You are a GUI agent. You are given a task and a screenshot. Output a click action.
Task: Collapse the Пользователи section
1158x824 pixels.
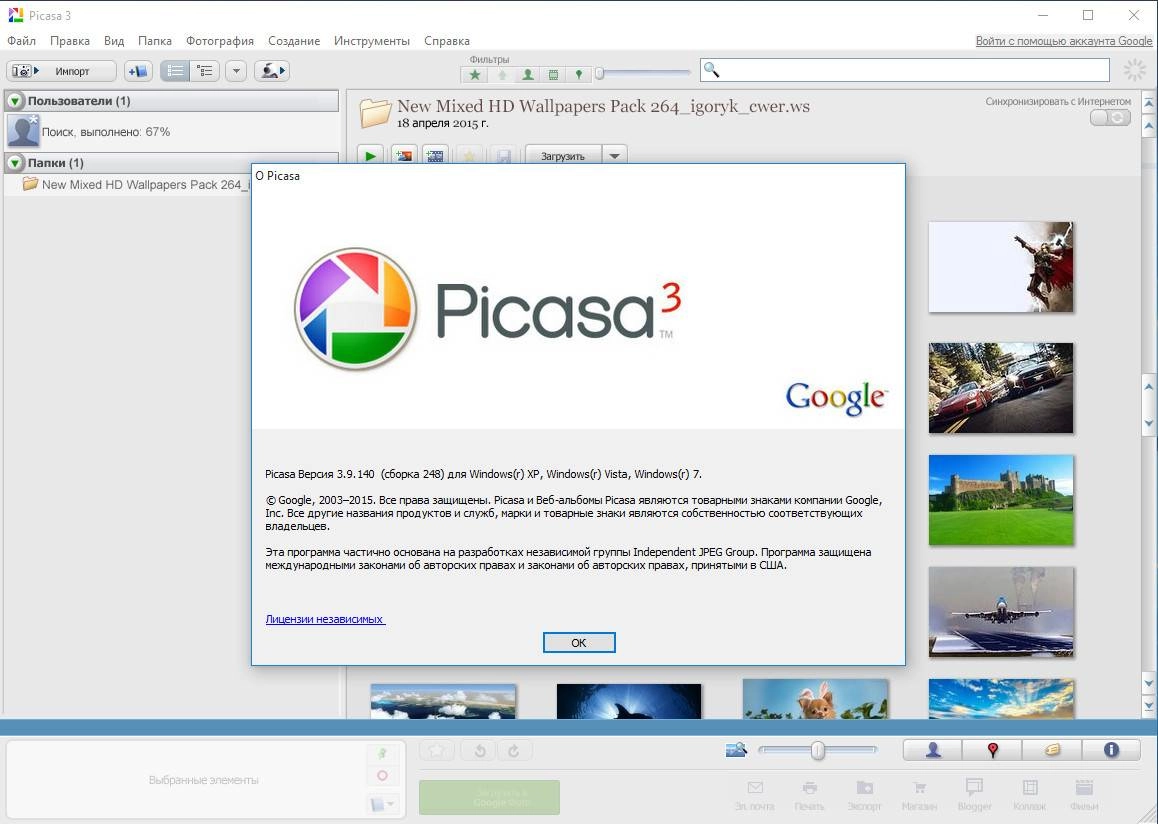point(15,101)
